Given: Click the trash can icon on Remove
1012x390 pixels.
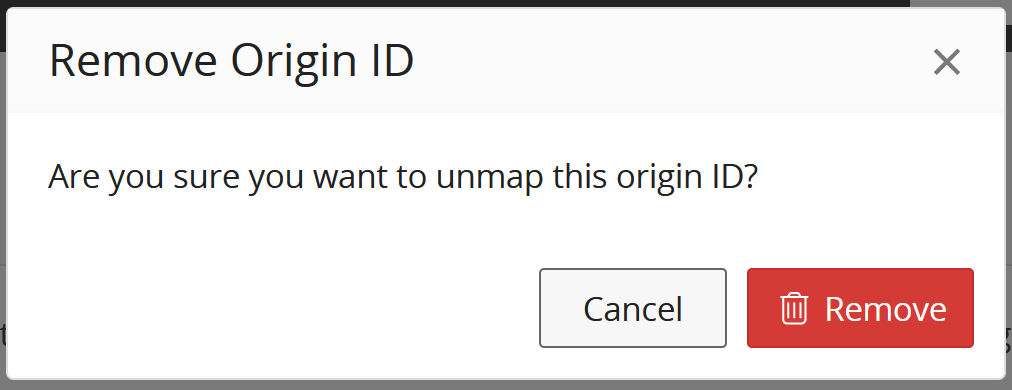Looking at the screenshot, I should tap(794, 308).
